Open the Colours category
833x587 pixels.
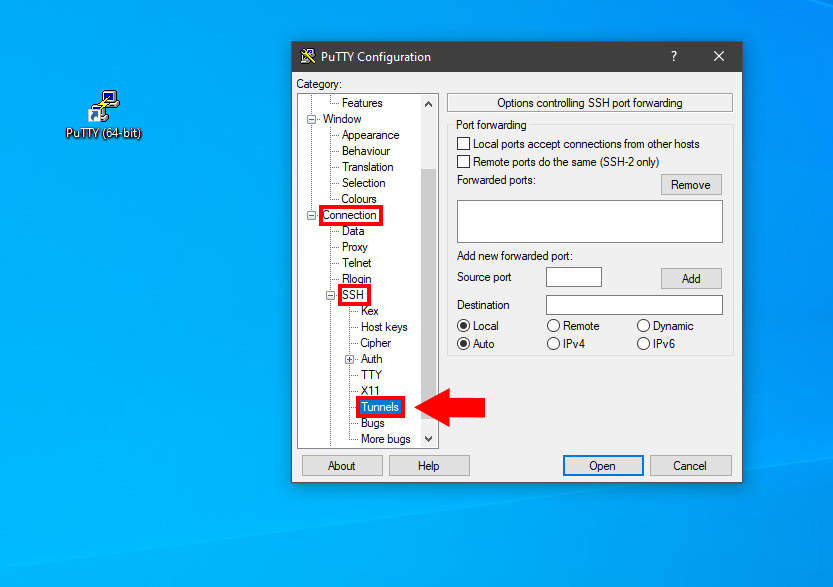tap(359, 199)
